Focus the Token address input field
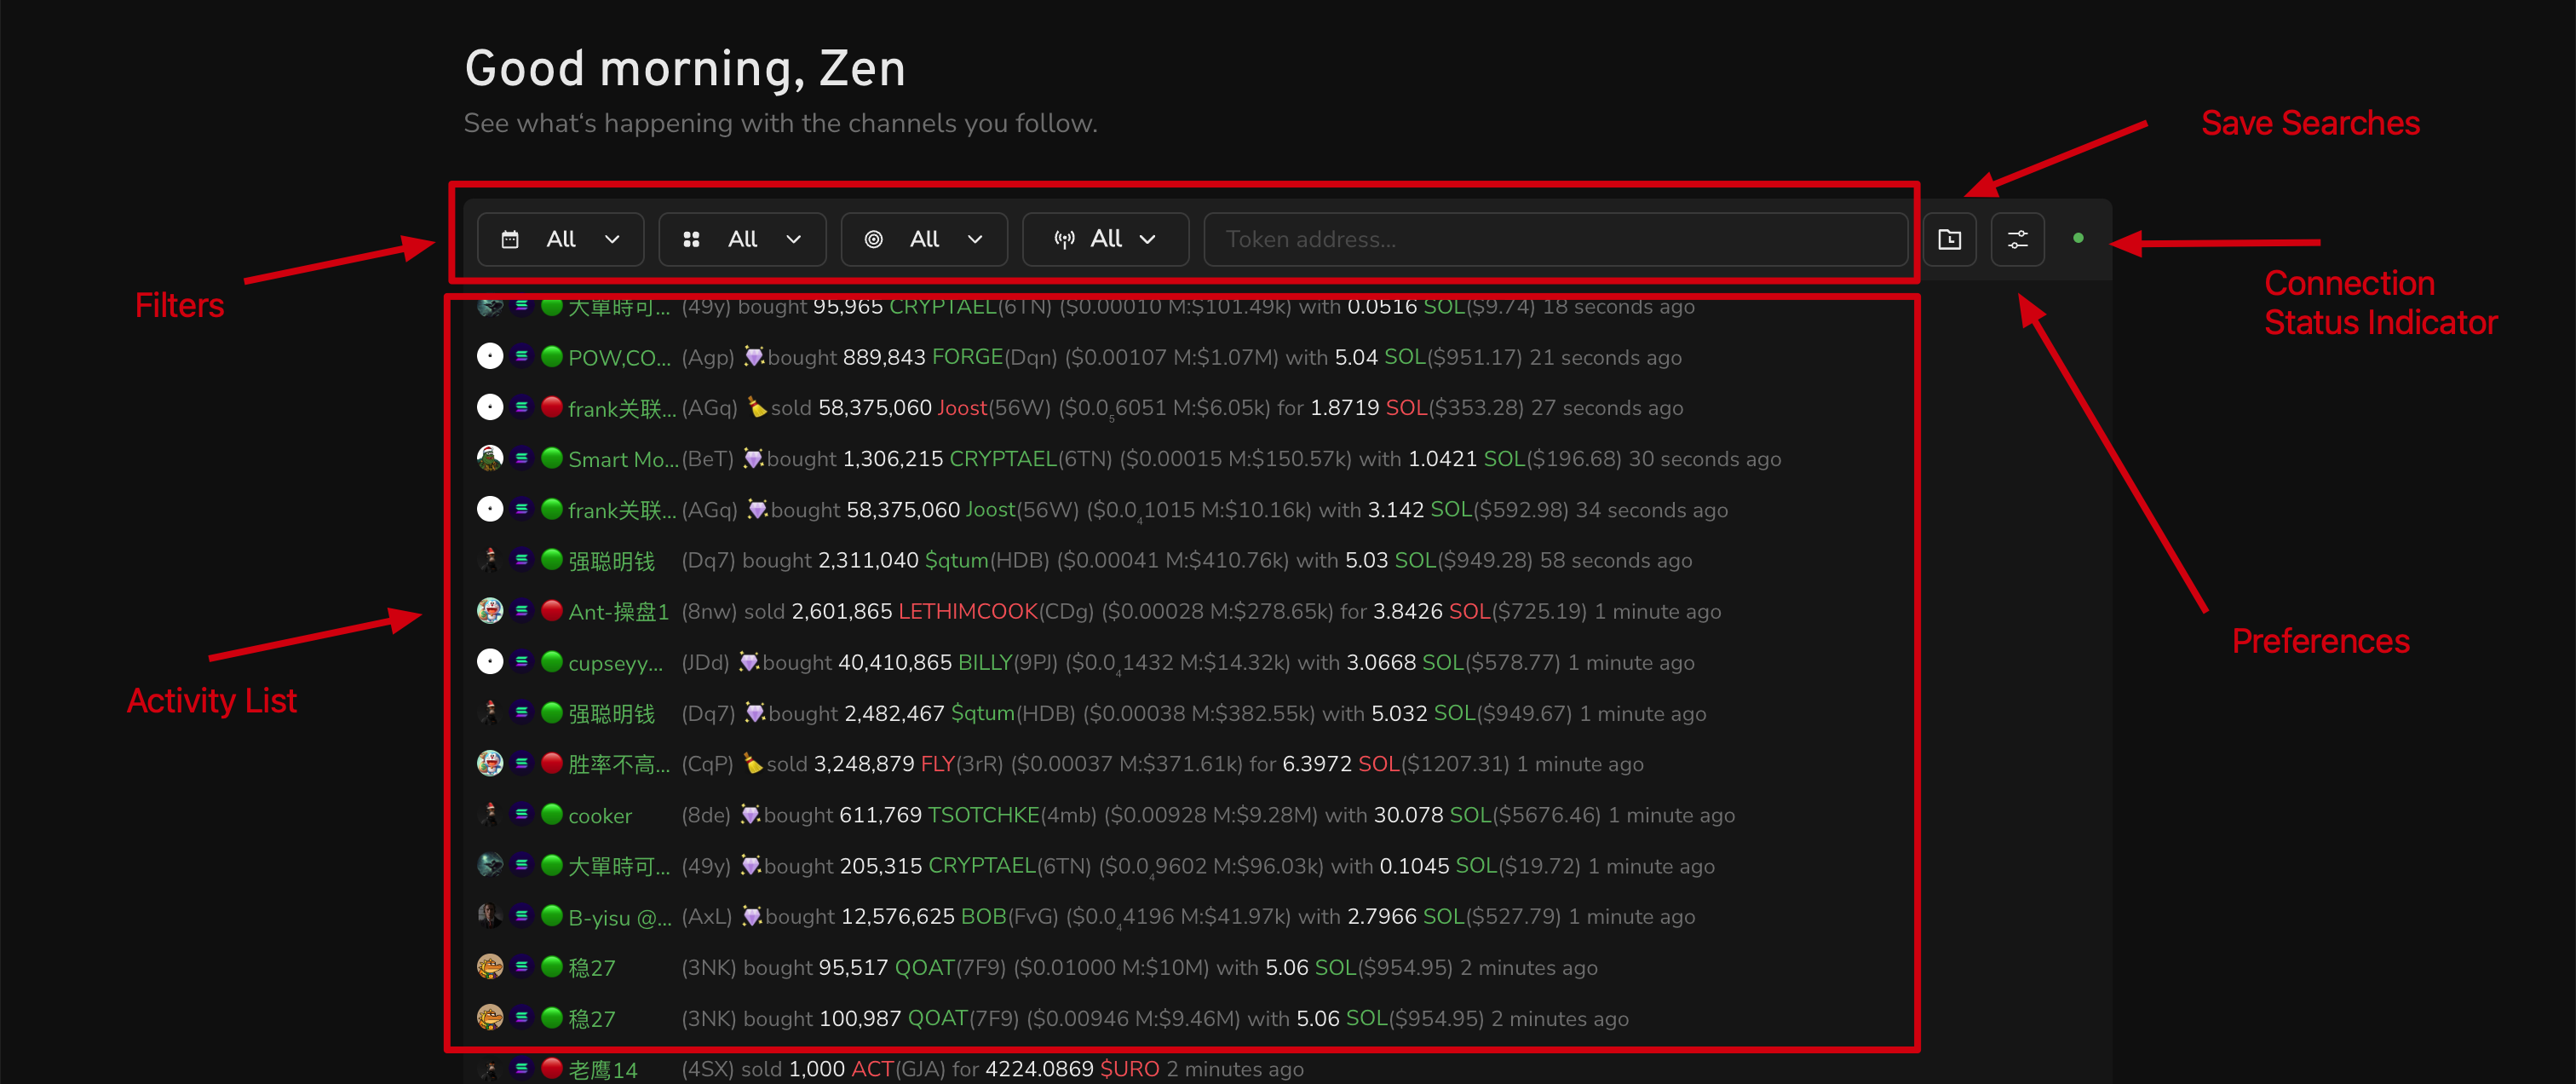This screenshot has height=1084, width=2576. (x=1555, y=239)
